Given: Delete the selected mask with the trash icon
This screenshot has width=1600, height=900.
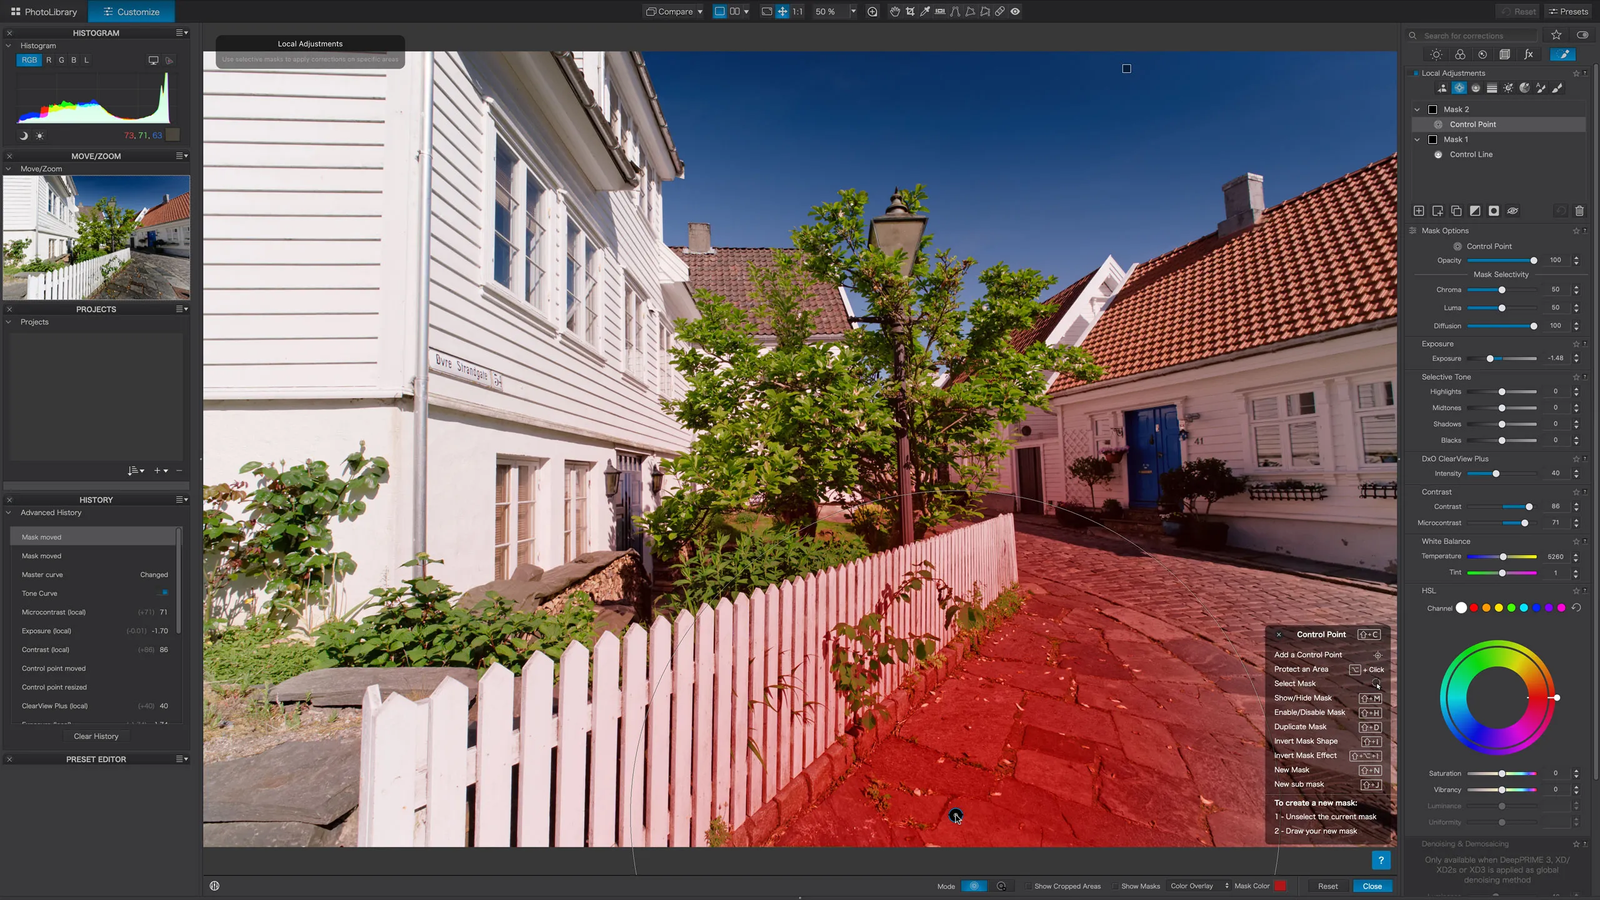Looking at the screenshot, I should point(1578,211).
